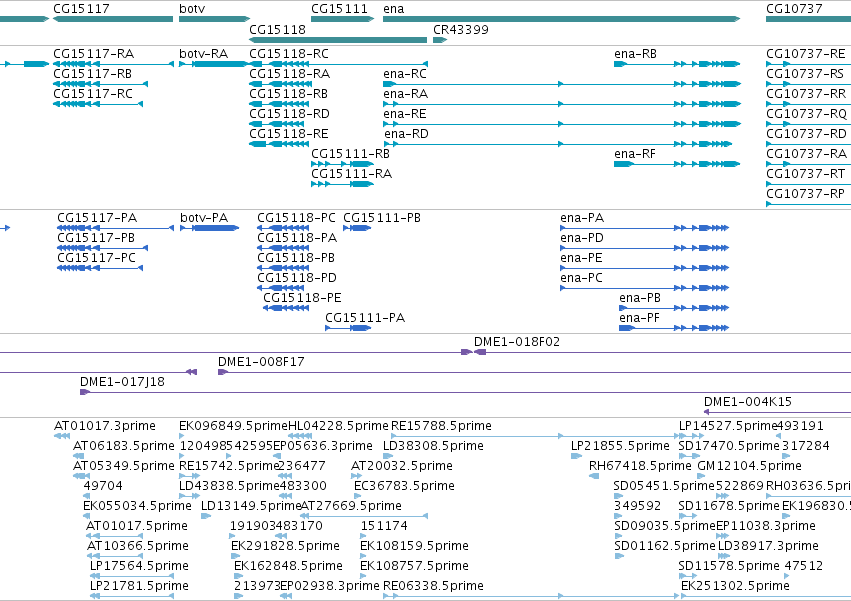Click the ena-RB transcript label
Screen dimensions: 851x601
click(x=636, y=54)
